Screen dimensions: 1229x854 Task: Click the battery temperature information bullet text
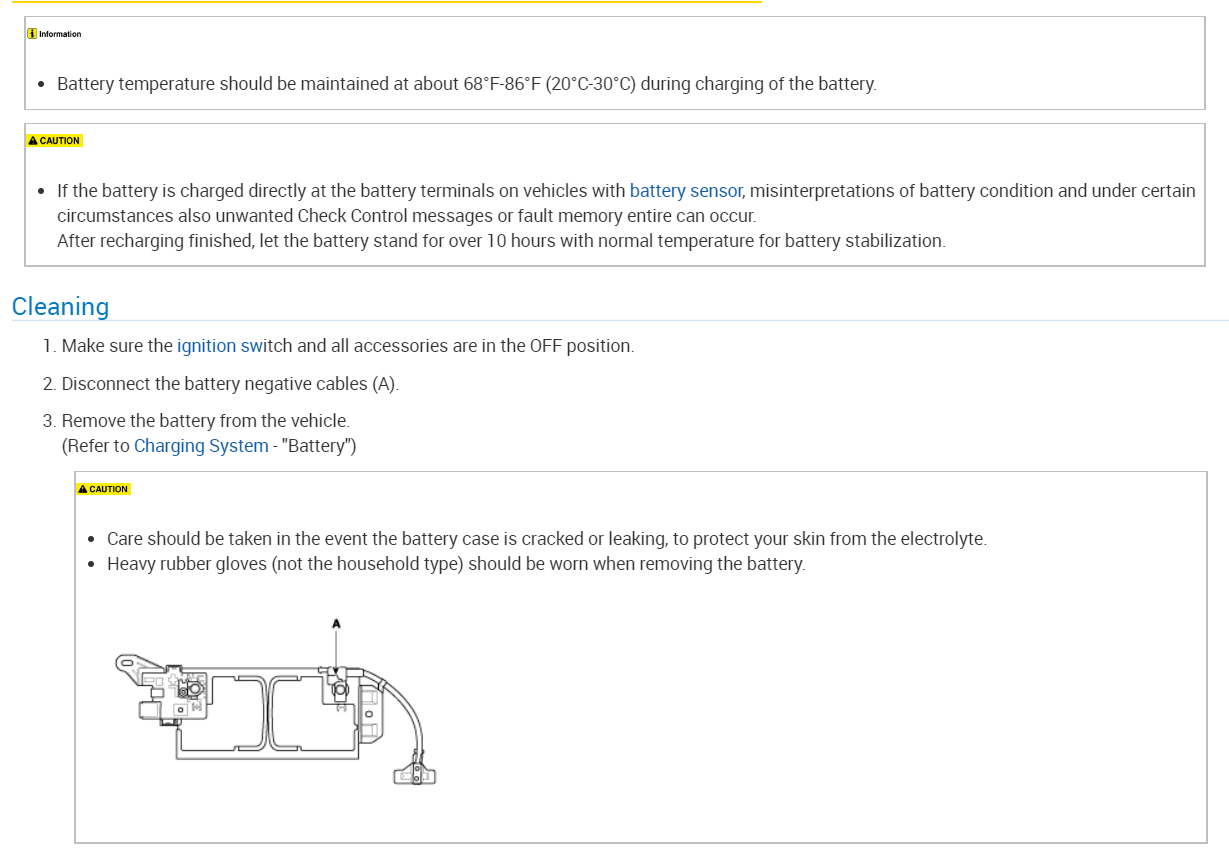coord(466,84)
